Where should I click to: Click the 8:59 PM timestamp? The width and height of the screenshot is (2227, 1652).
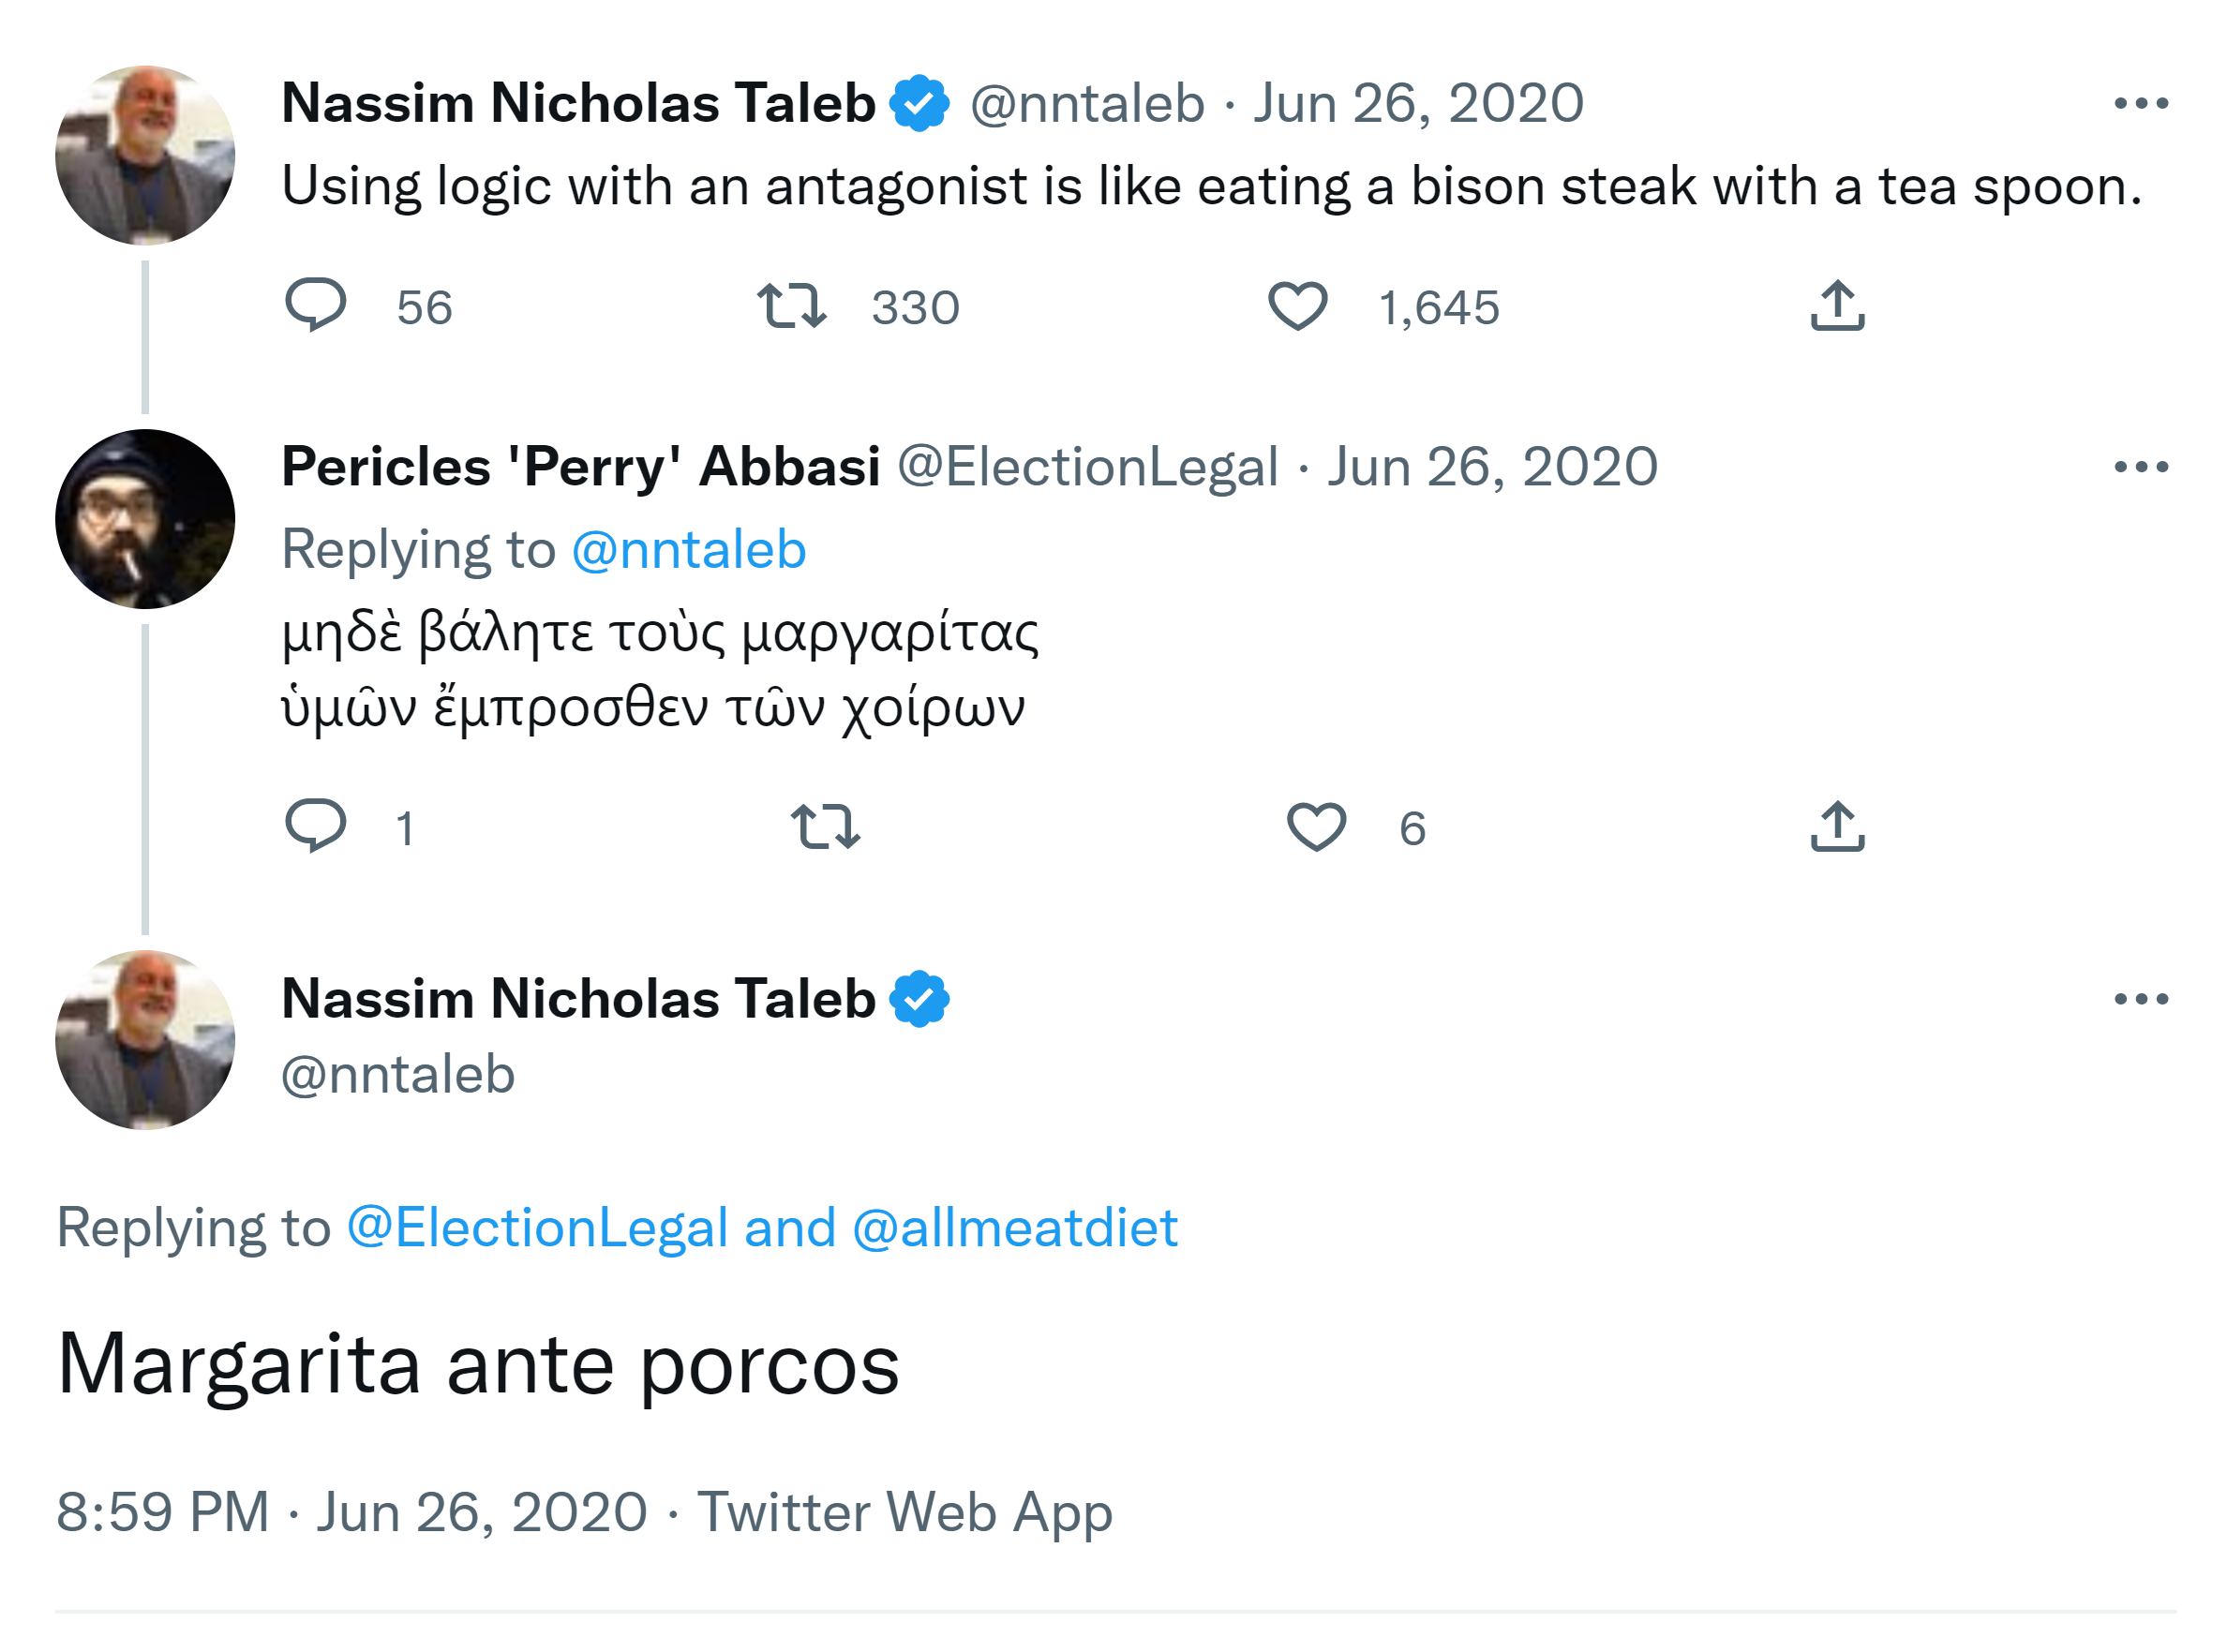[162, 1511]
